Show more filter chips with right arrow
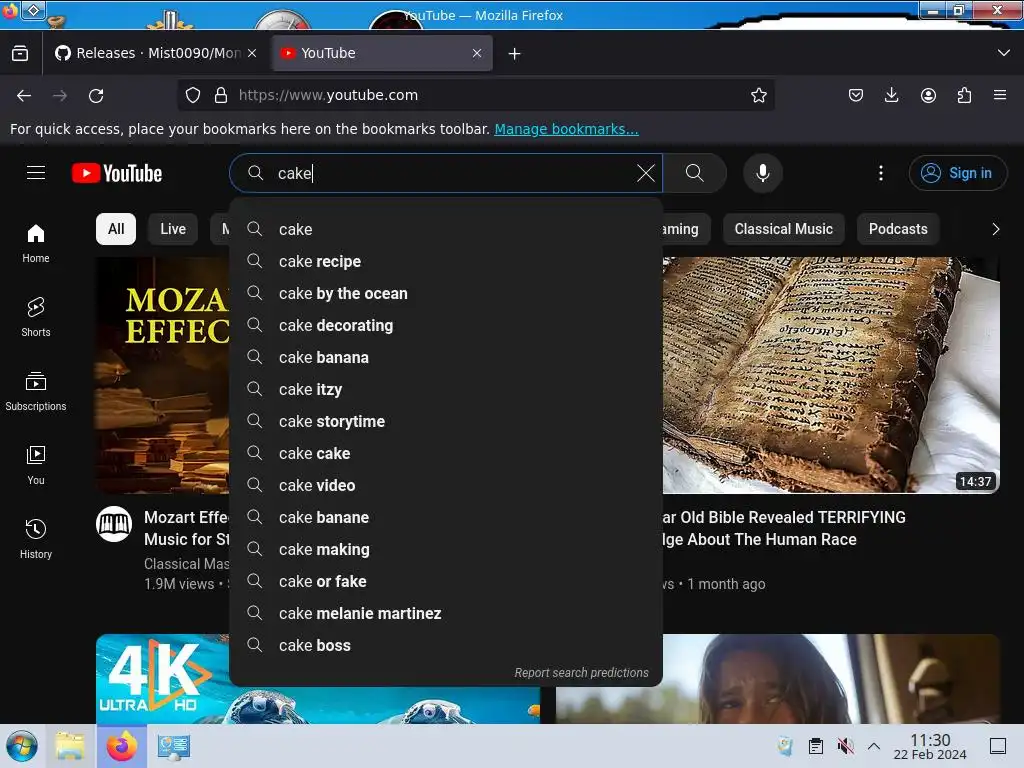This screenshot has height=768, width=1024. pyautogui.click(x=995, y=229)
